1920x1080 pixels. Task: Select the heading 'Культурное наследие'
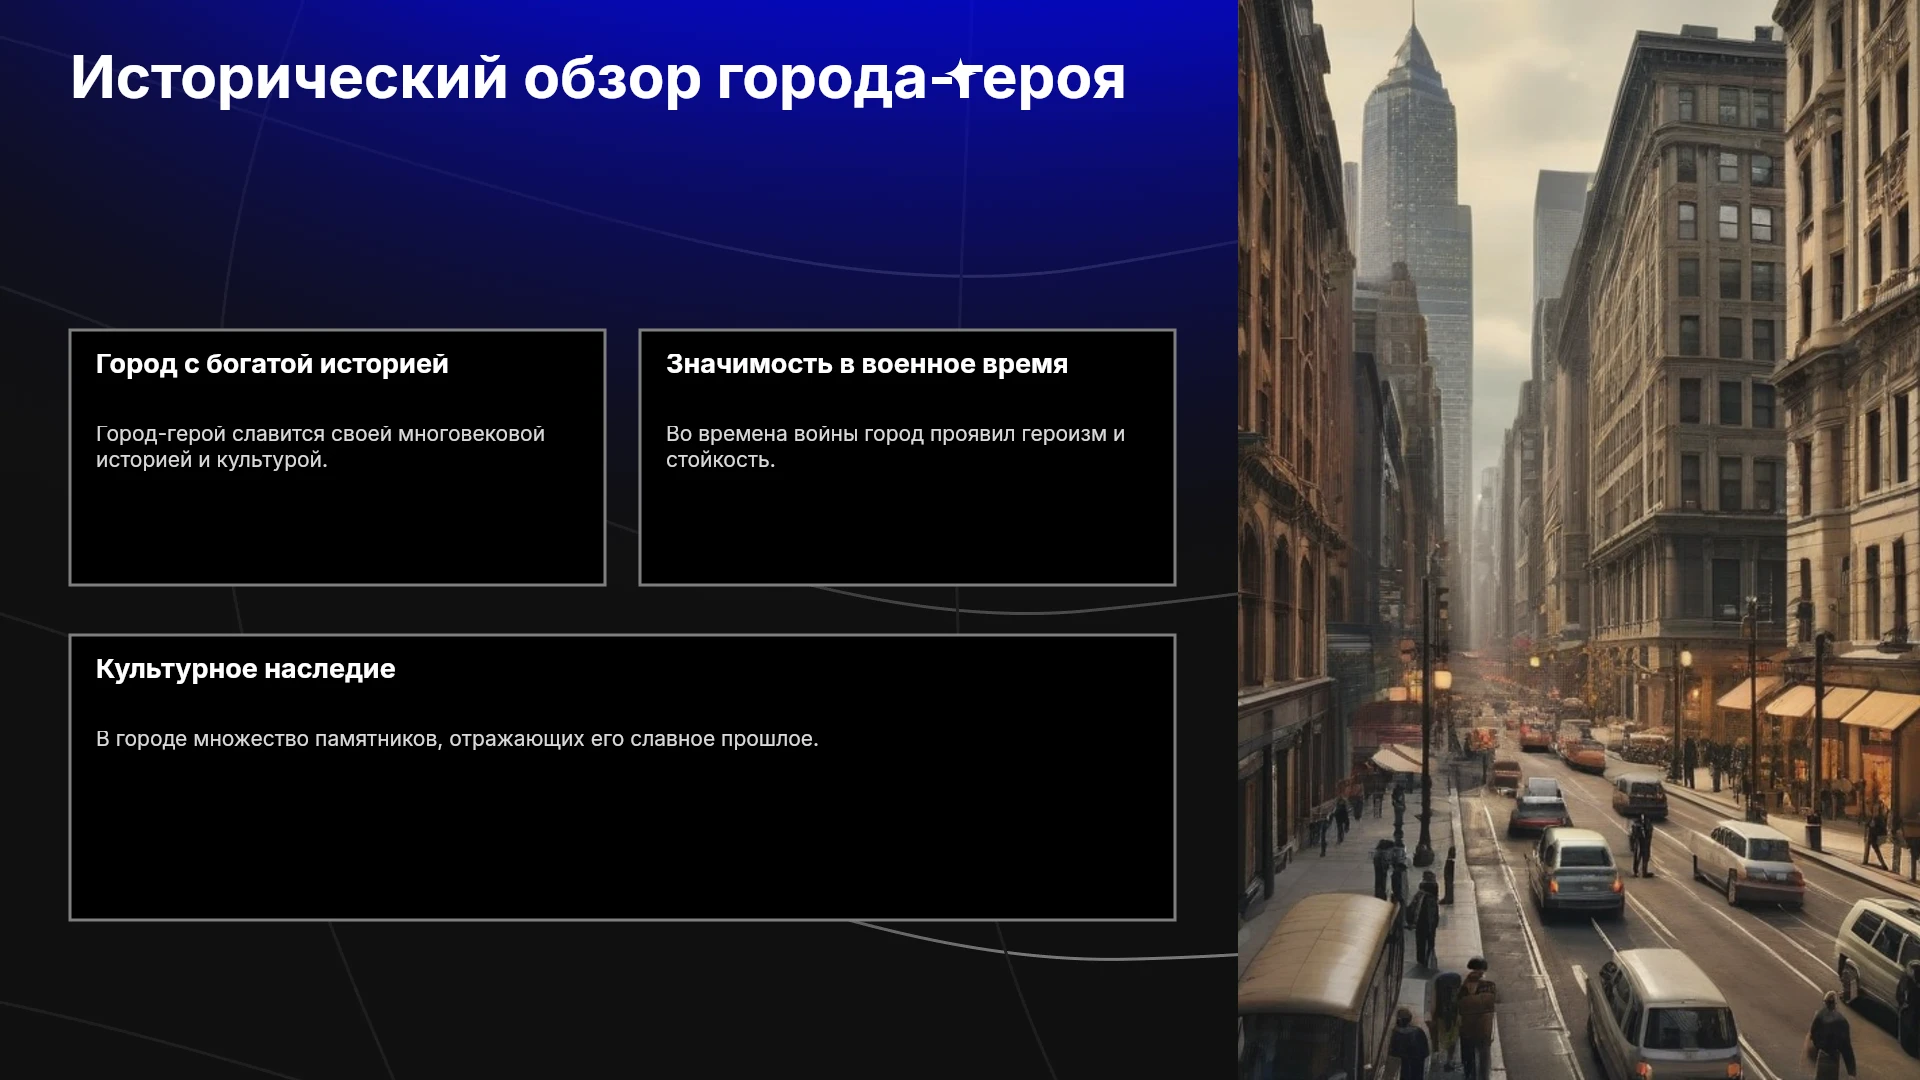246,669
